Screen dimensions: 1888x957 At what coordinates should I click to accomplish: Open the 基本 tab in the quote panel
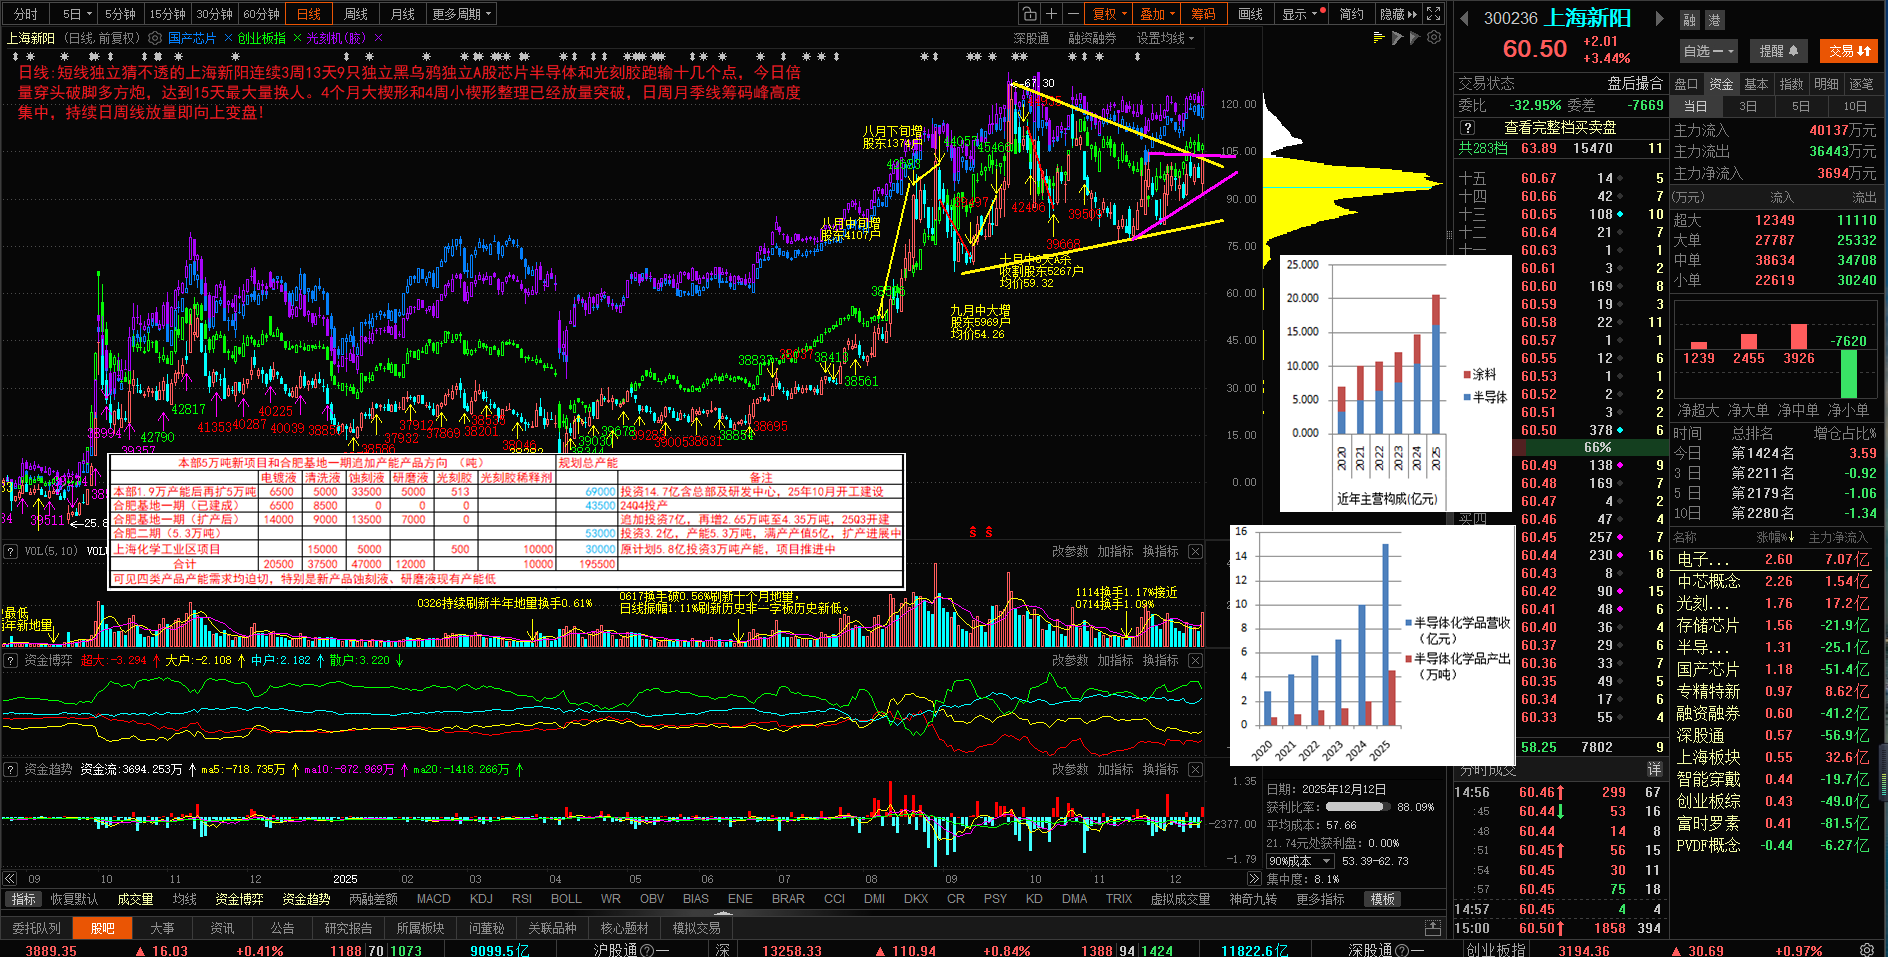coord(1756,84)
